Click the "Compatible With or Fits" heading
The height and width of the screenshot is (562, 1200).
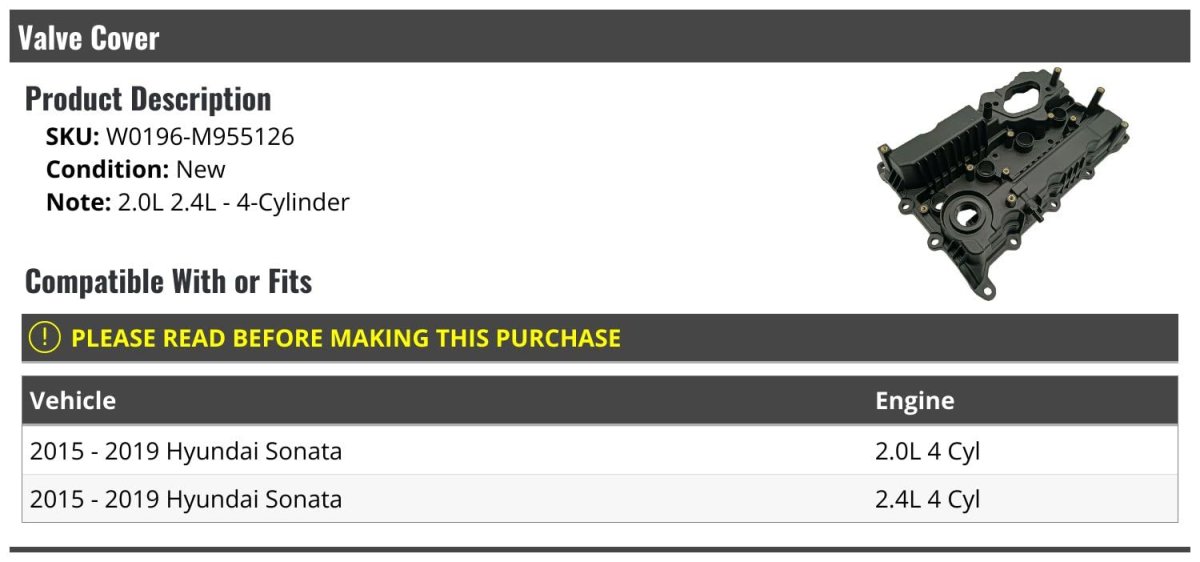pyautogui.click(x=168, y=282)
